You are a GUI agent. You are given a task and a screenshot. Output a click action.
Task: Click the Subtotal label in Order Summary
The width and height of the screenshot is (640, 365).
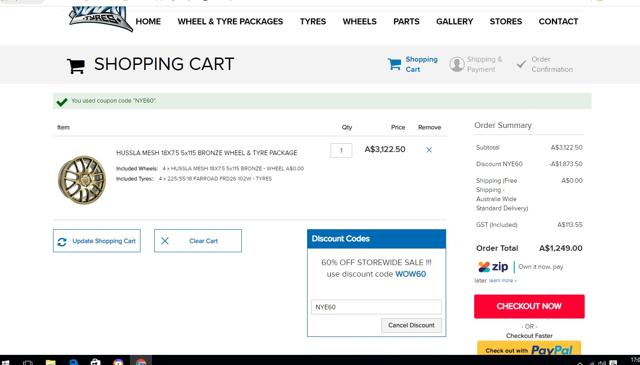pyautogui.click(x=488, y=147)
